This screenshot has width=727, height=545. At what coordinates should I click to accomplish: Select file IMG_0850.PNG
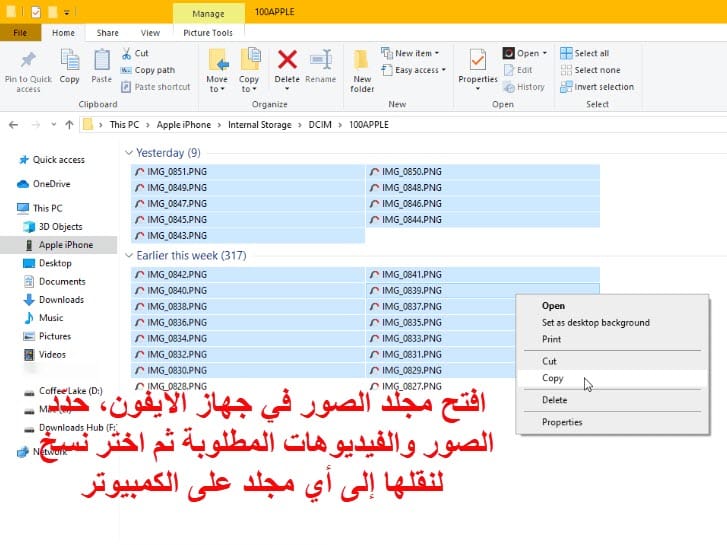[x=483, y=172]
